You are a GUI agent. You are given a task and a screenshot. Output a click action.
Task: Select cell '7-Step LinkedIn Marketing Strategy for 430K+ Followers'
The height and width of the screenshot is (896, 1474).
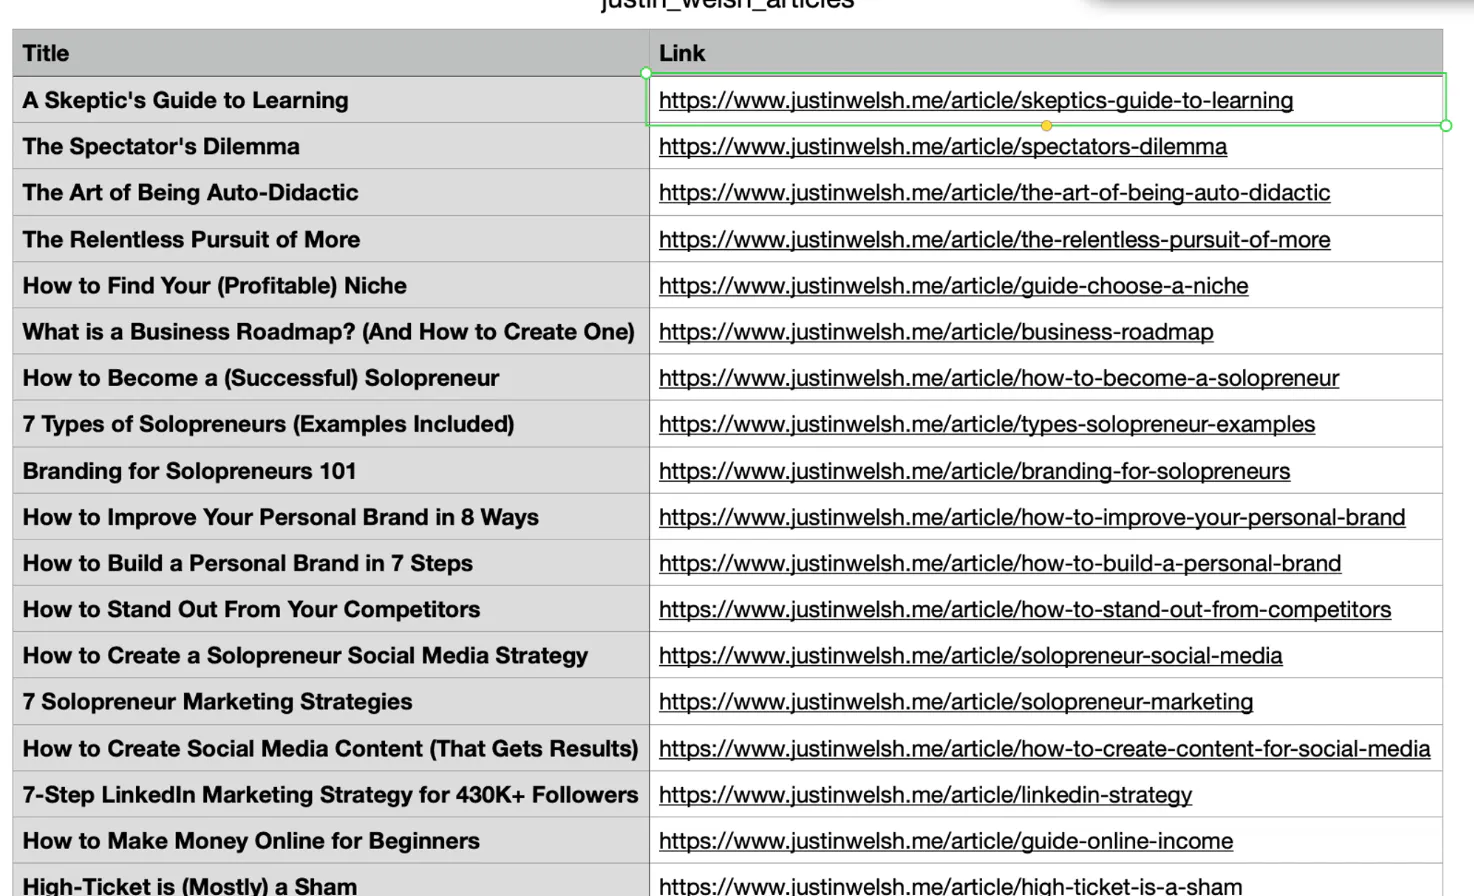click(x=331, y=795)
